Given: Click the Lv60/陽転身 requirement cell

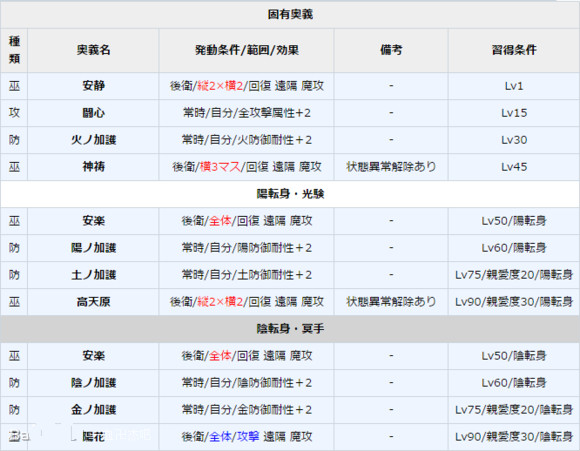Looking at the screenshot, I should pos(514,248).
